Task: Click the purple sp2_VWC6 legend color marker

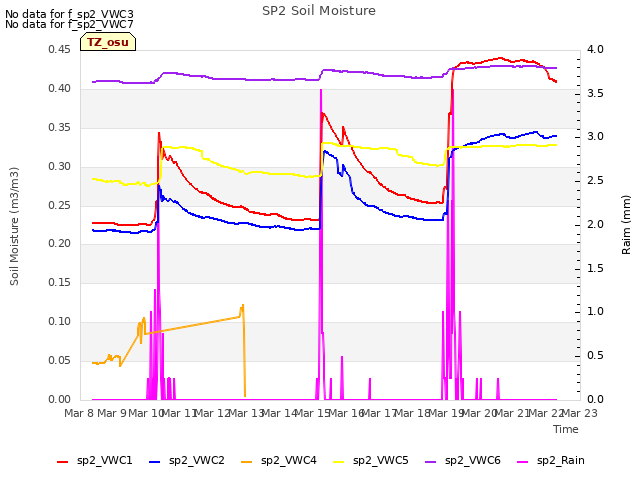Action: 431,462
